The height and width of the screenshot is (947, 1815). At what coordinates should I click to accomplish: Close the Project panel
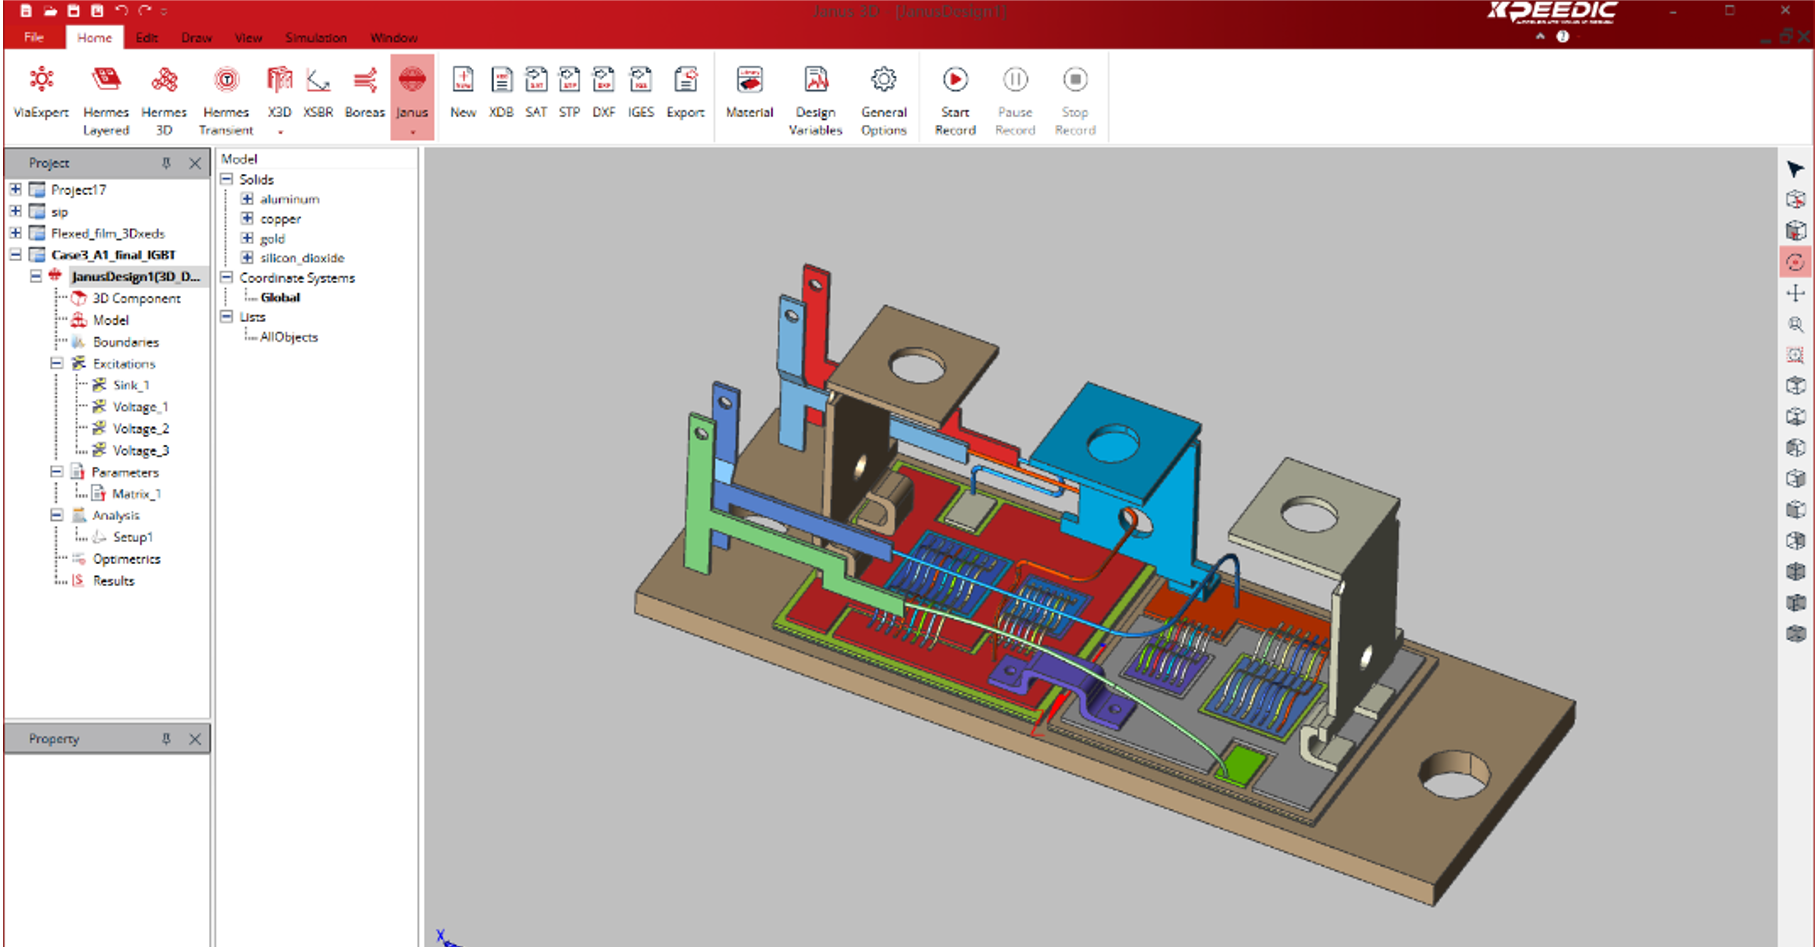point(195,163)
